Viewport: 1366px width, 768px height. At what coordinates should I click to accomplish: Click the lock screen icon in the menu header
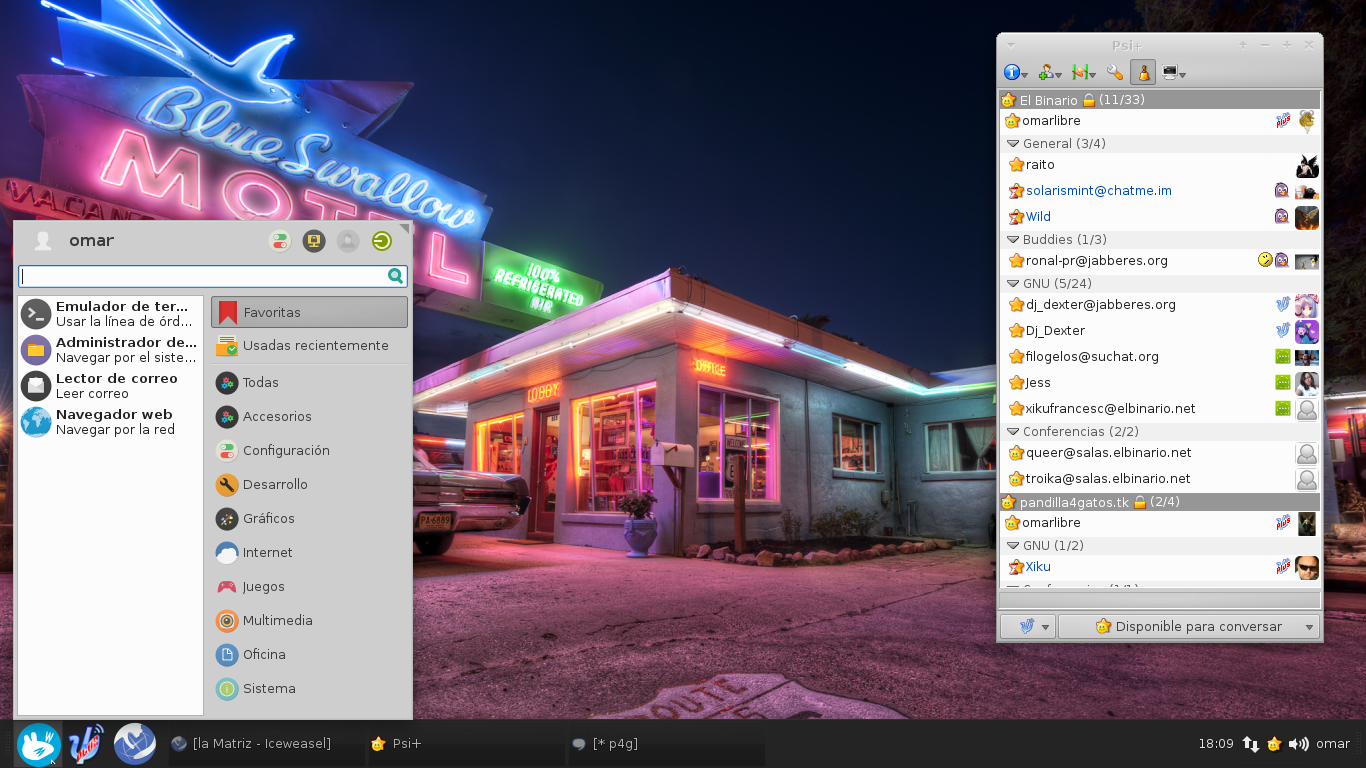314,241
